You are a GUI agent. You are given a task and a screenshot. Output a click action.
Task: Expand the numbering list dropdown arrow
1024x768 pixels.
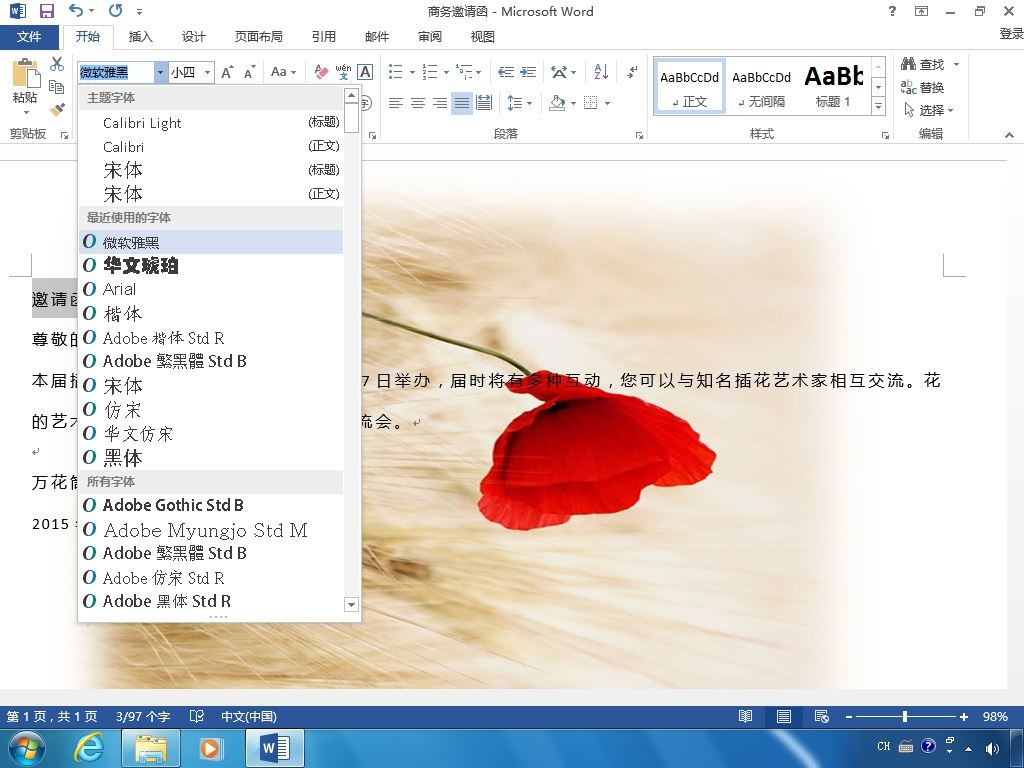pyautogui.click(x=446, y=72)
